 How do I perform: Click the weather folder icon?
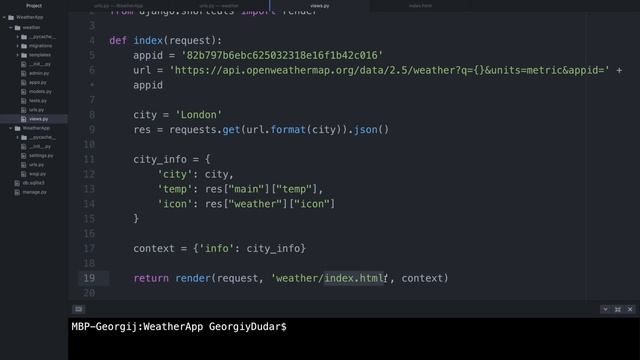[x=18, y=28]
